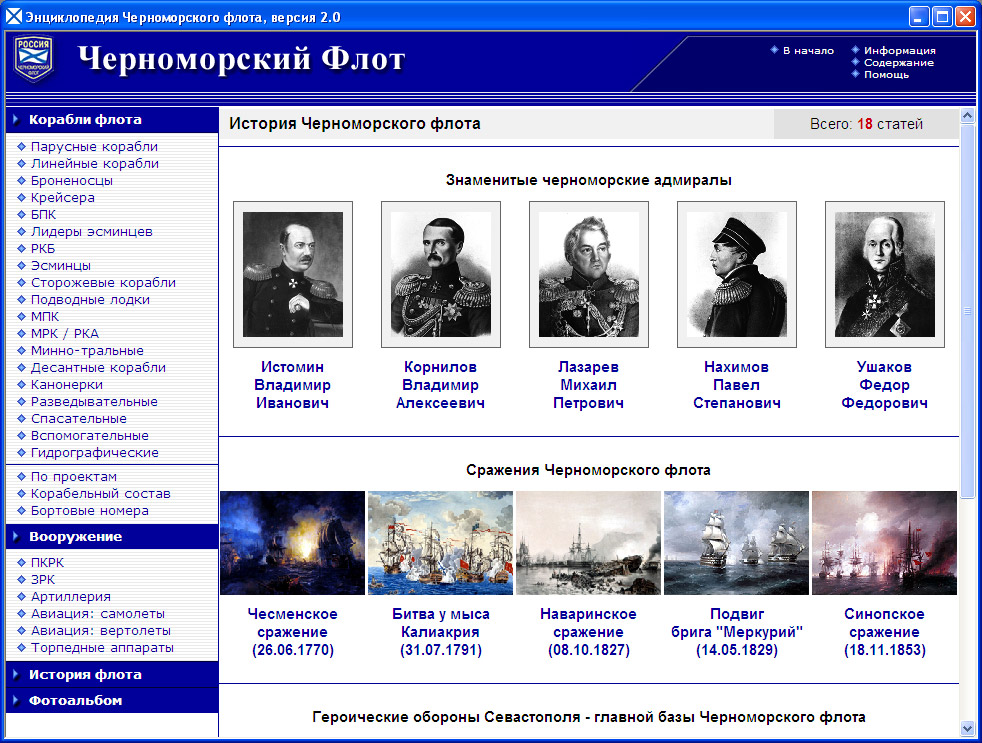Open the Артиллерия category
982x743 pixels.
coord(70,596)
